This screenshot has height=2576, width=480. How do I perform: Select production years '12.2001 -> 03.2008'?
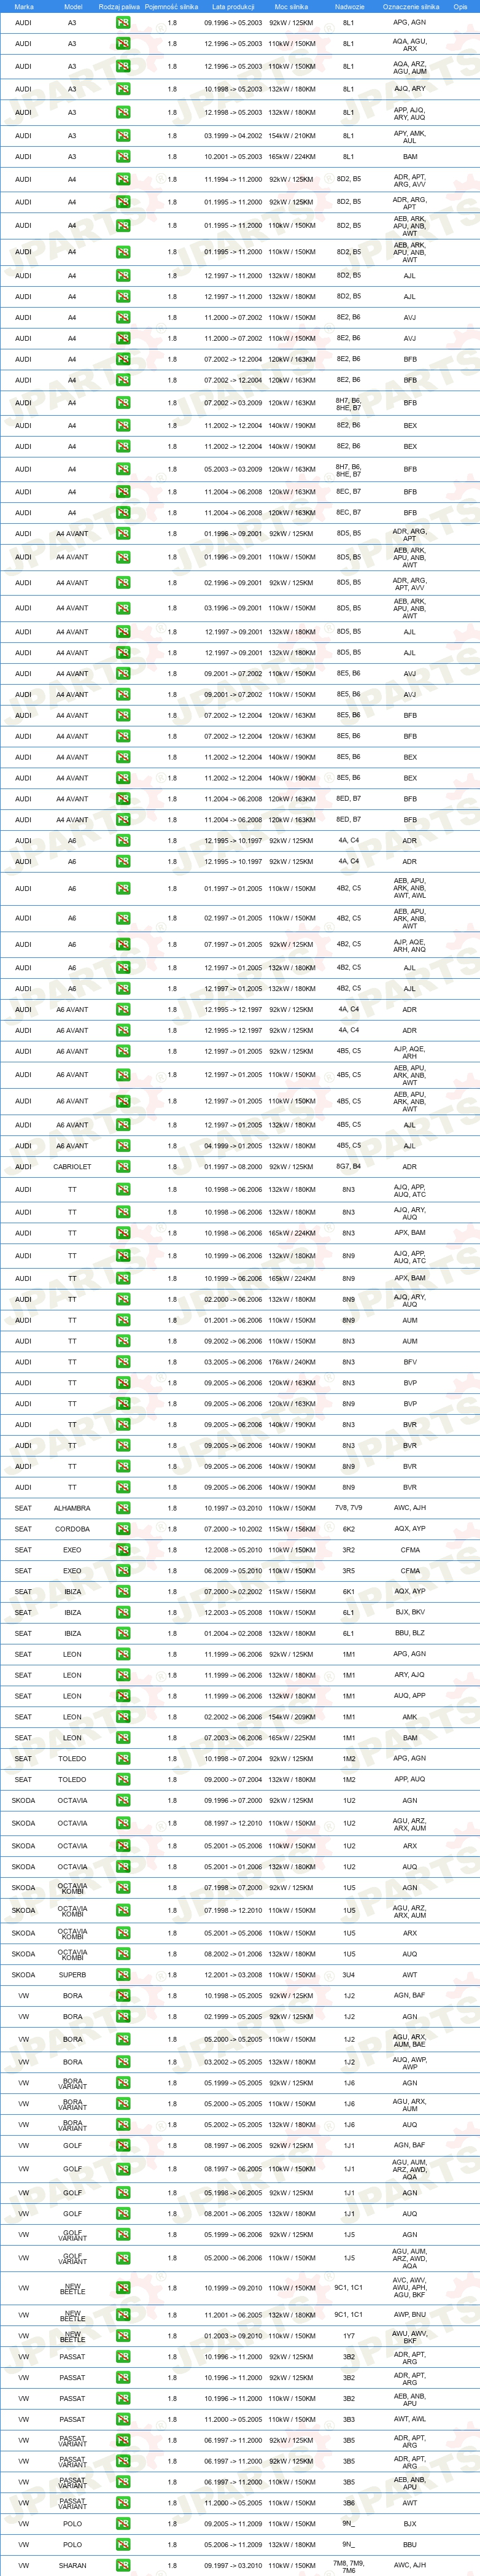(x=233, y=1975)
